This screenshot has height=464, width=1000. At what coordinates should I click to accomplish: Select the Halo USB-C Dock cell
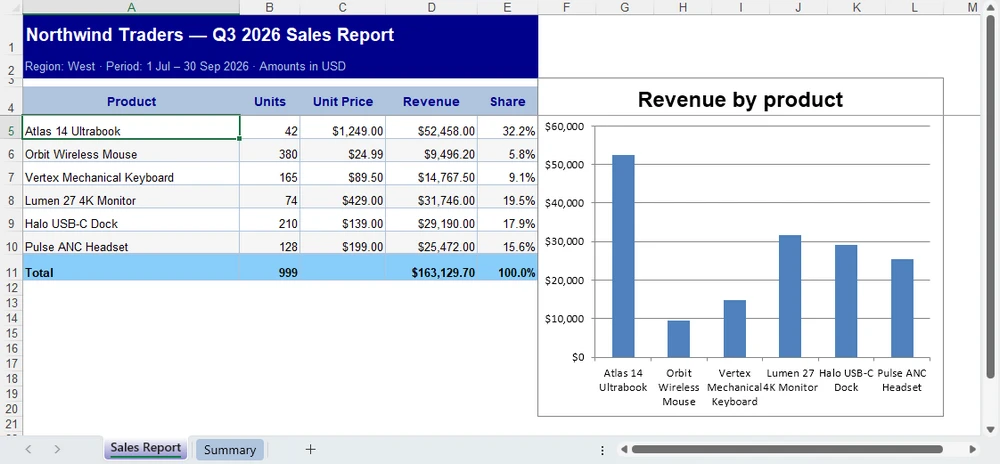pos(131,221)
